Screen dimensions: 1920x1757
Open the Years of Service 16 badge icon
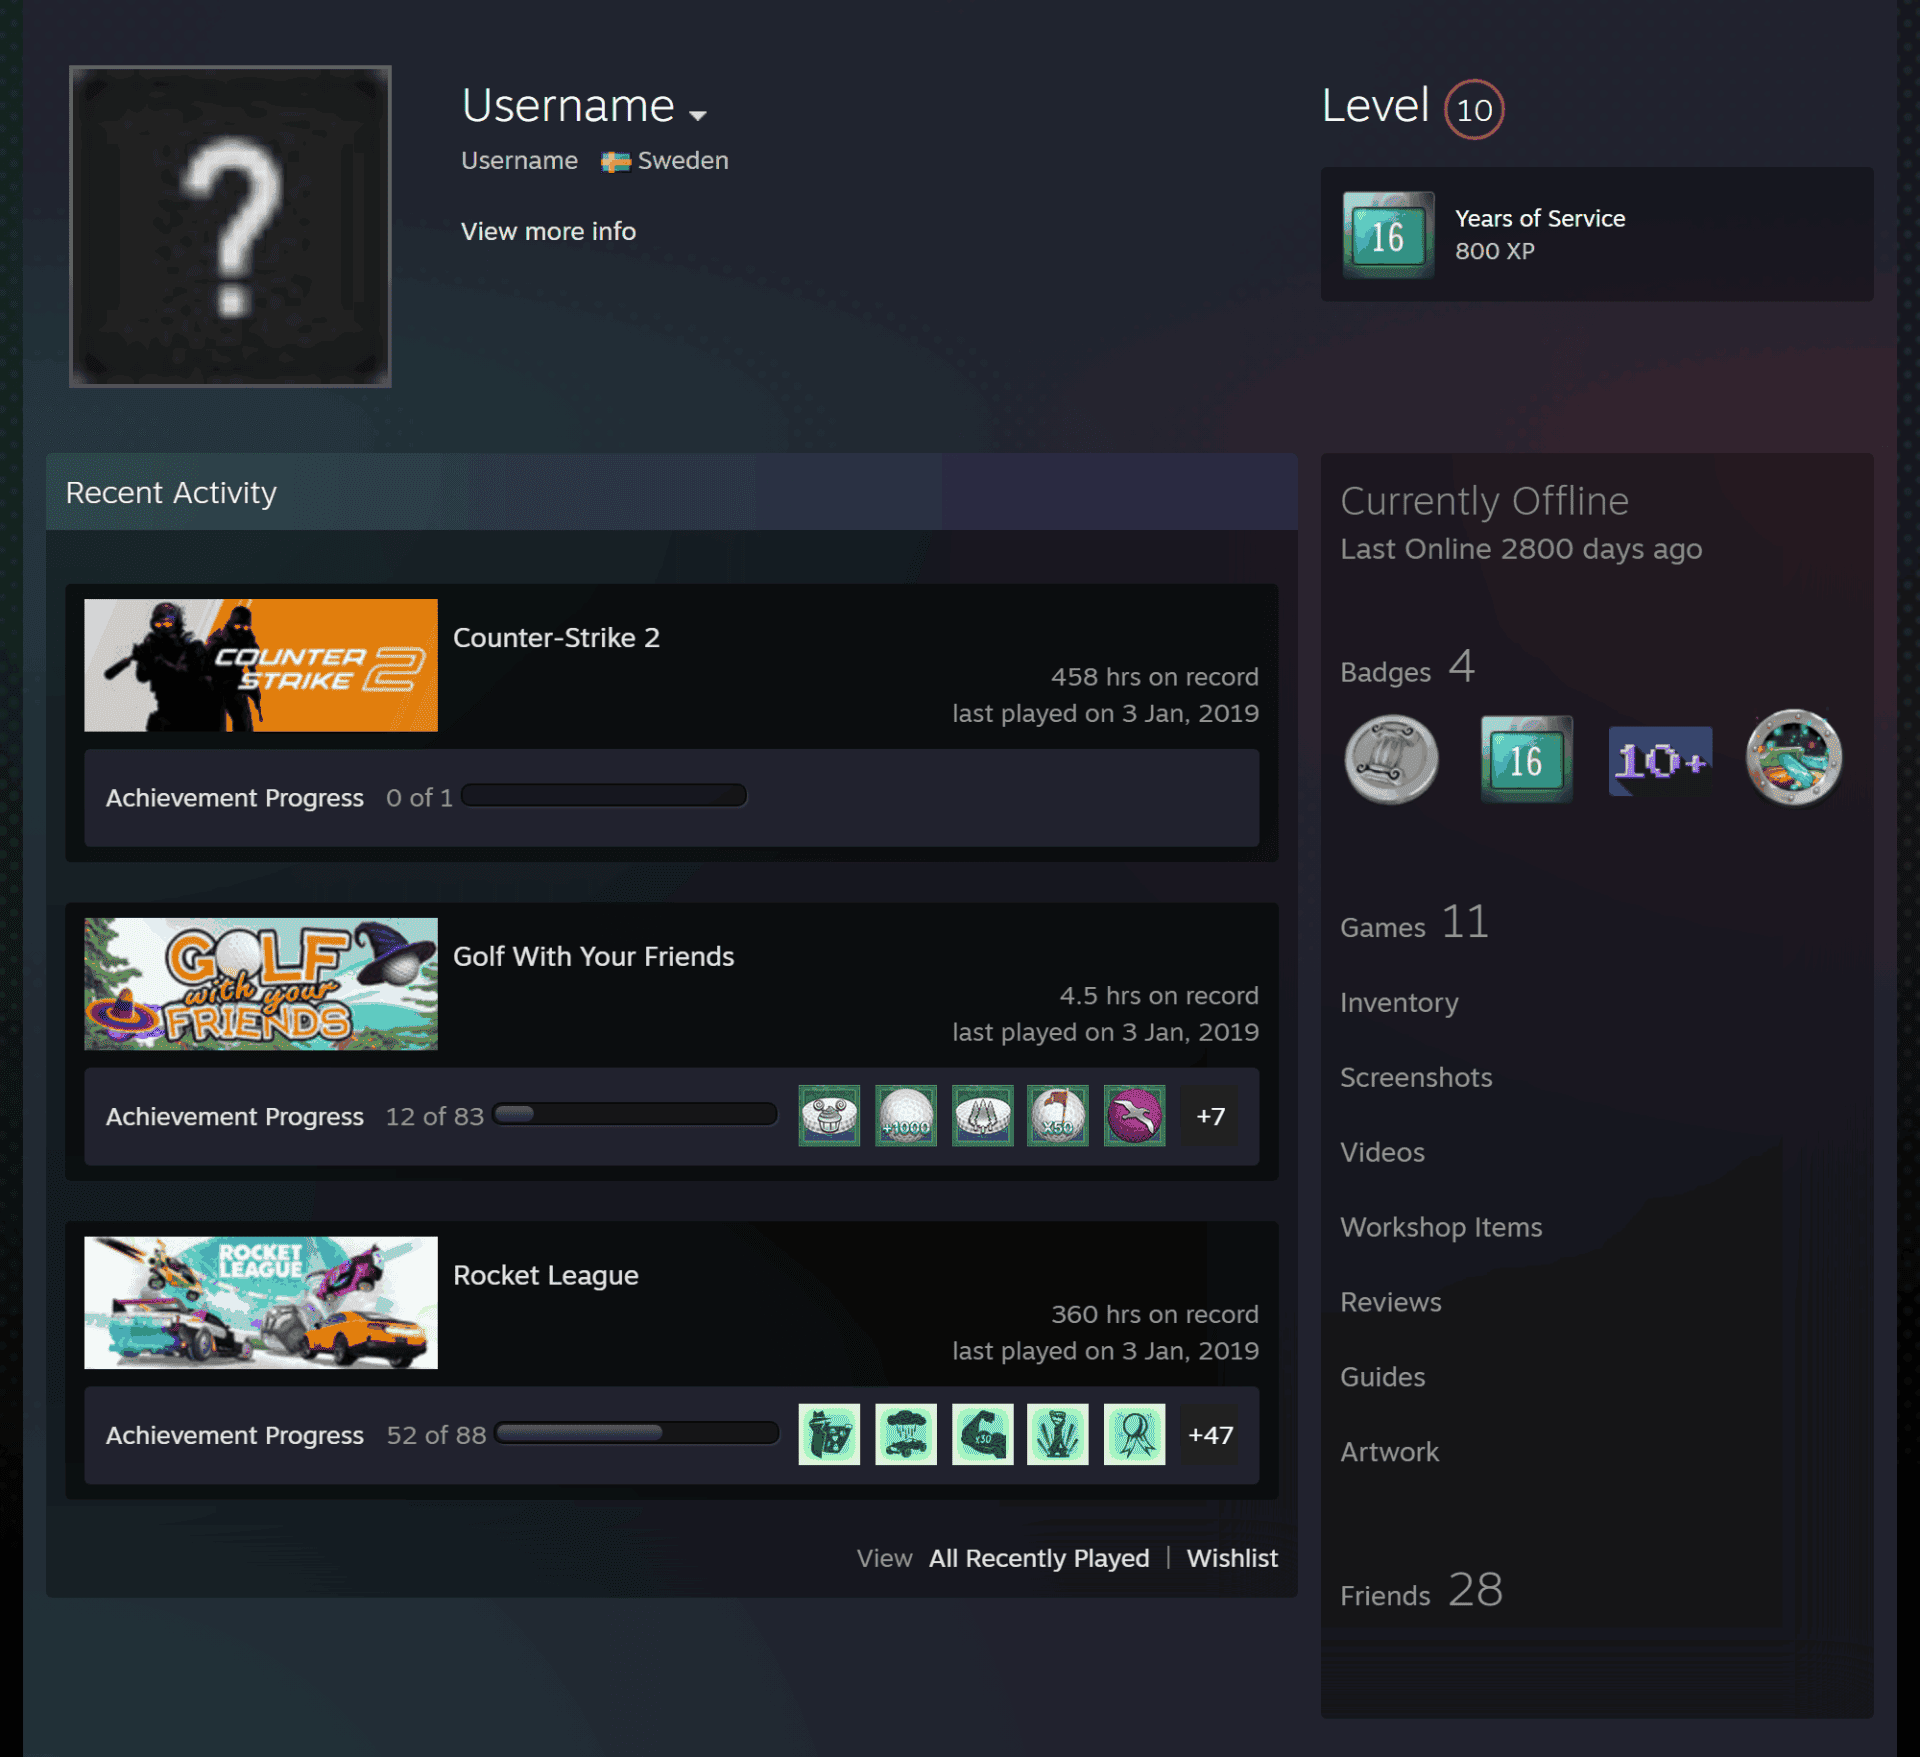point(1388,235)
